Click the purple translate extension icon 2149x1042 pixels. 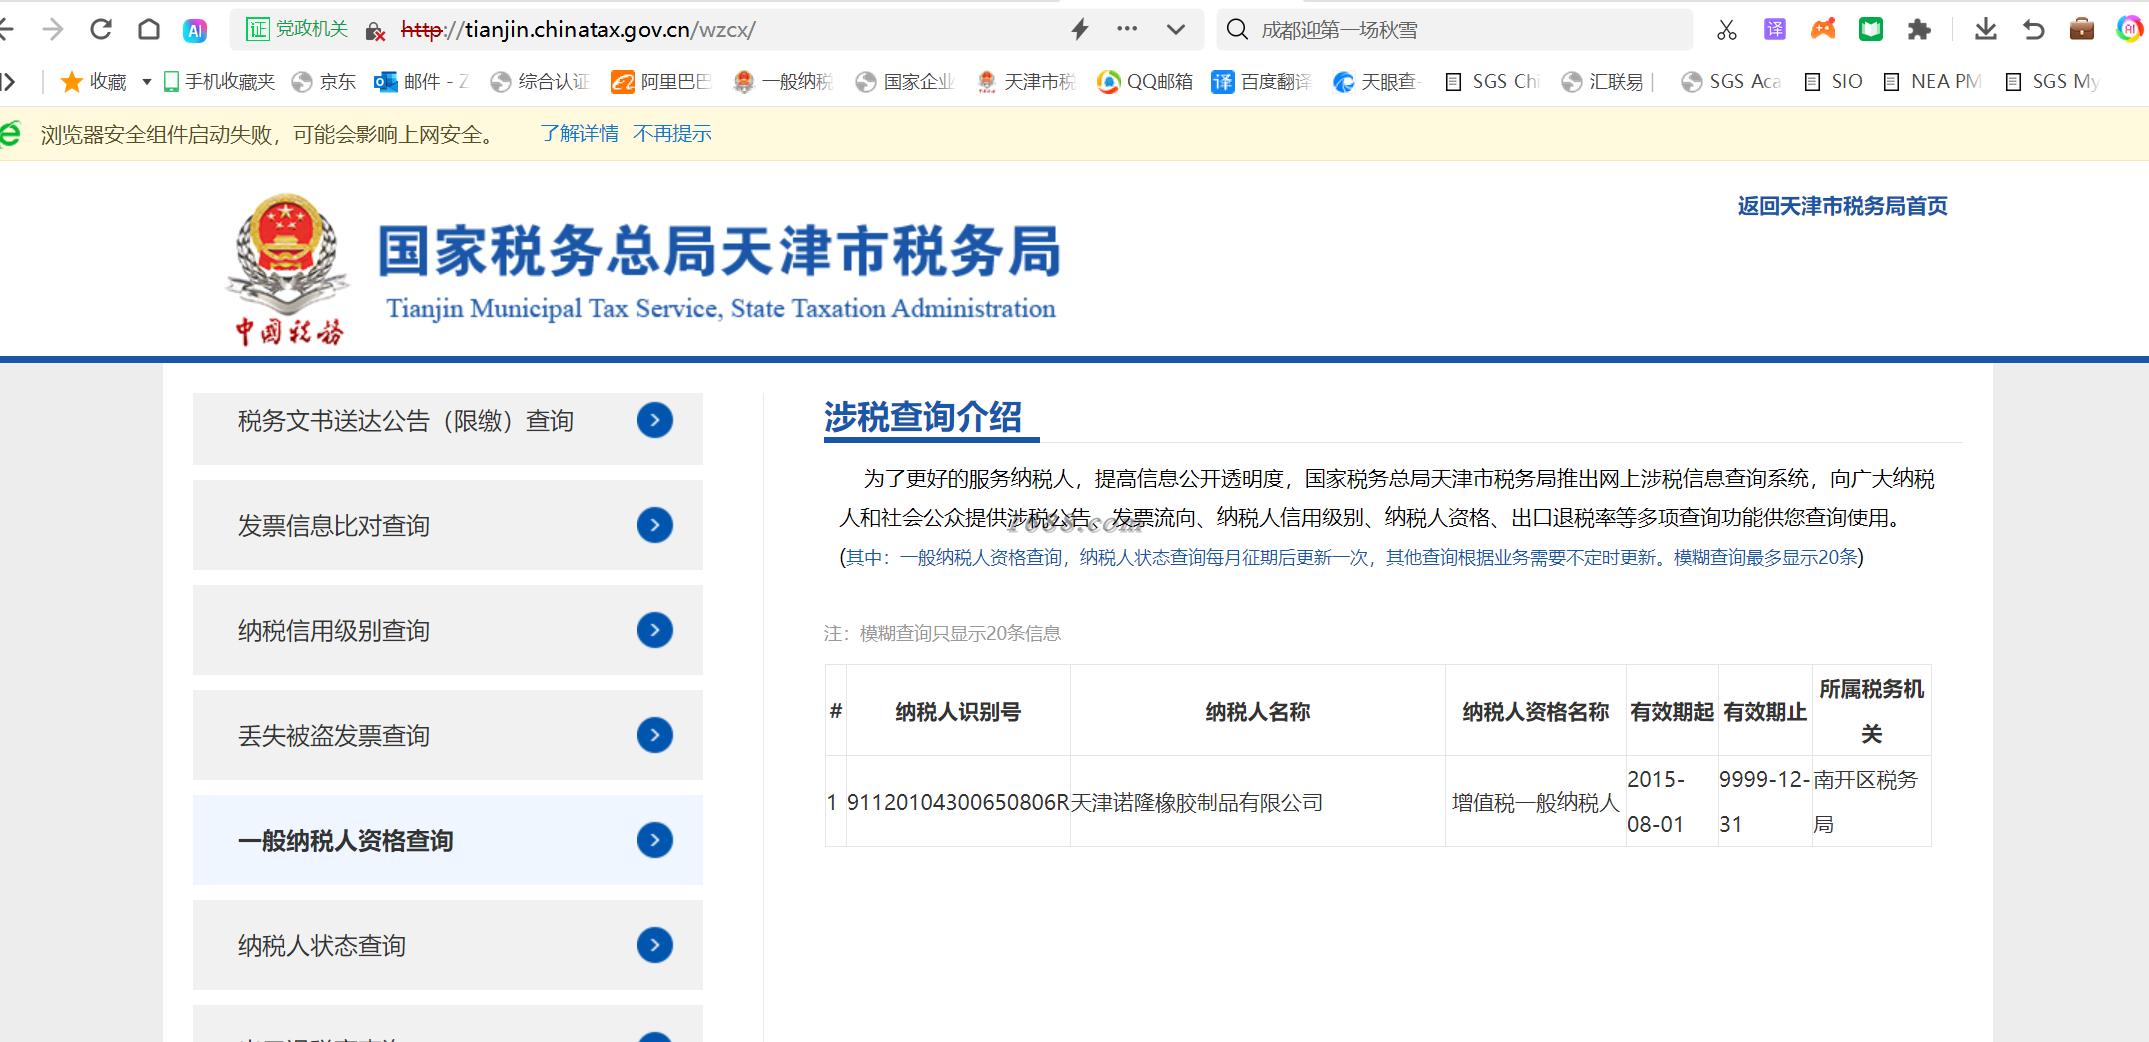click(x=1775, y=30)
